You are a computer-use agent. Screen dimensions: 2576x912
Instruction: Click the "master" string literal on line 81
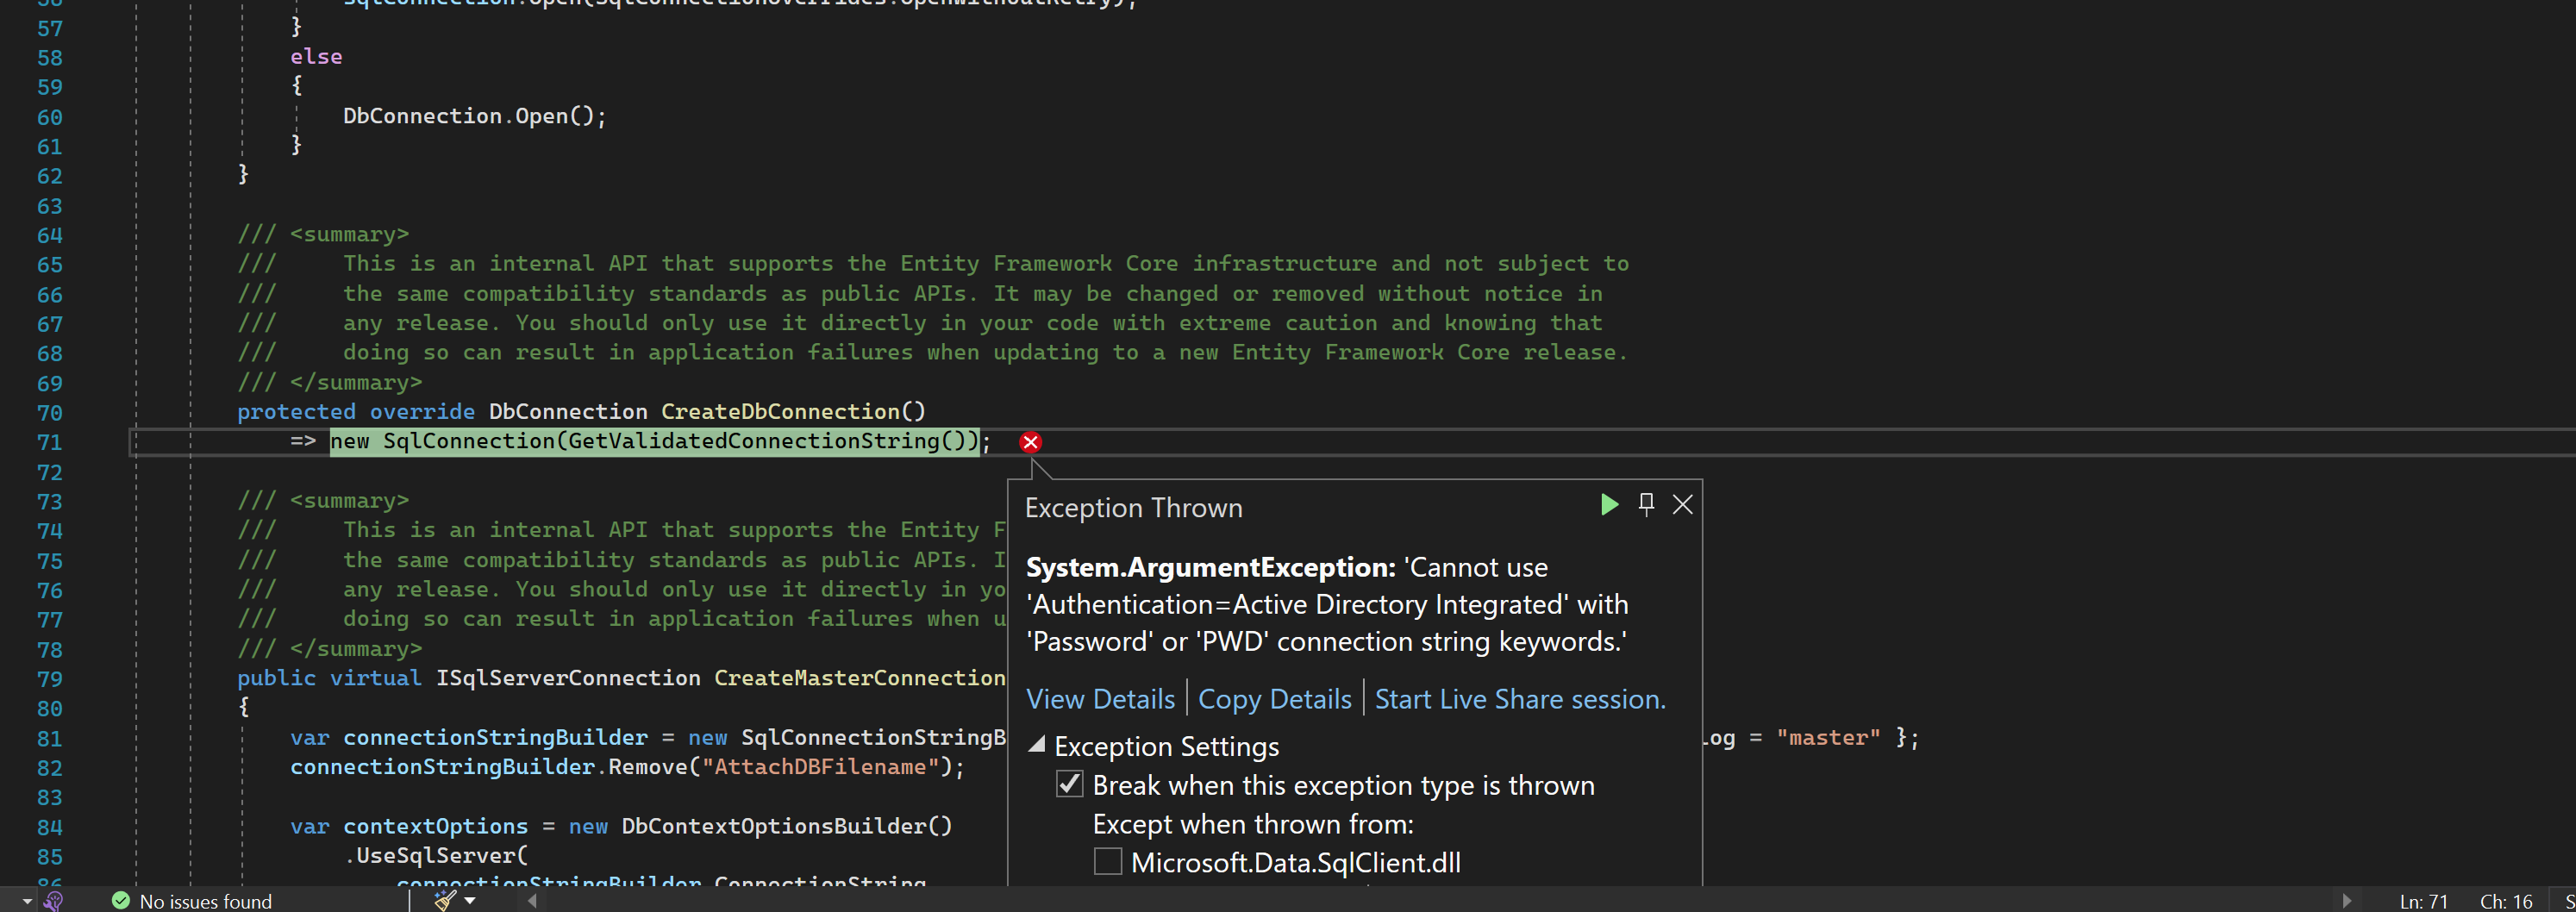point(1828,738)
